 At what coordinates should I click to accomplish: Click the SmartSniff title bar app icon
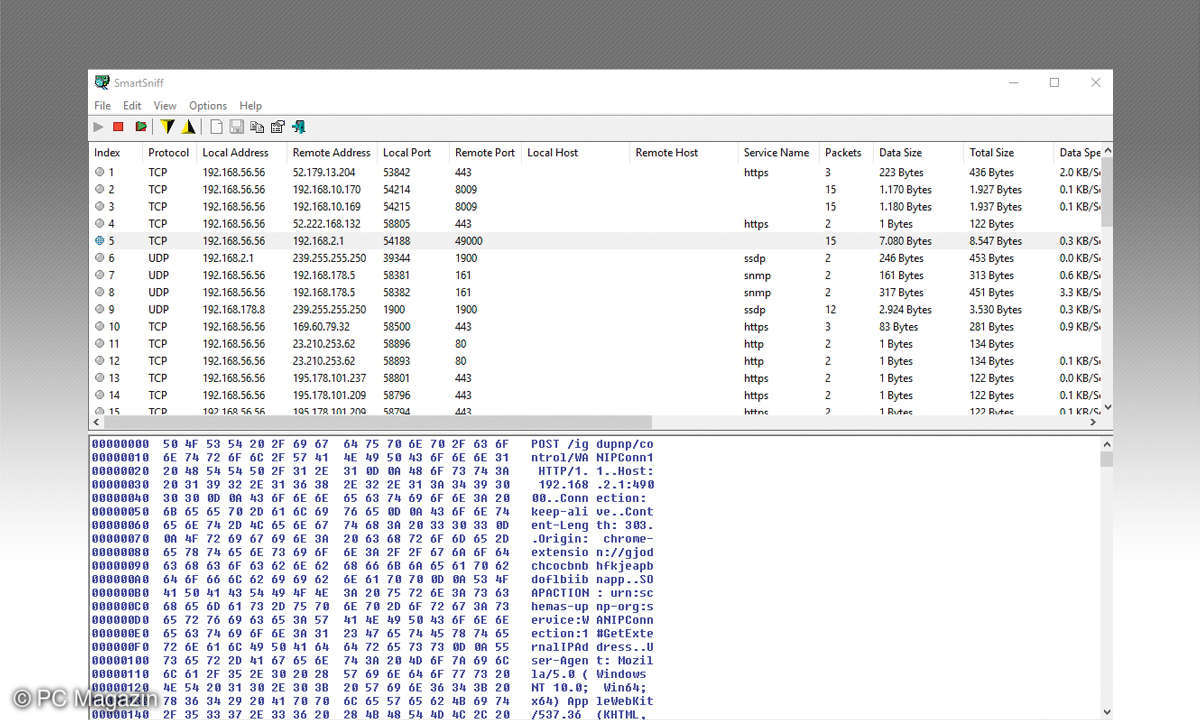[x=102, y=83]
